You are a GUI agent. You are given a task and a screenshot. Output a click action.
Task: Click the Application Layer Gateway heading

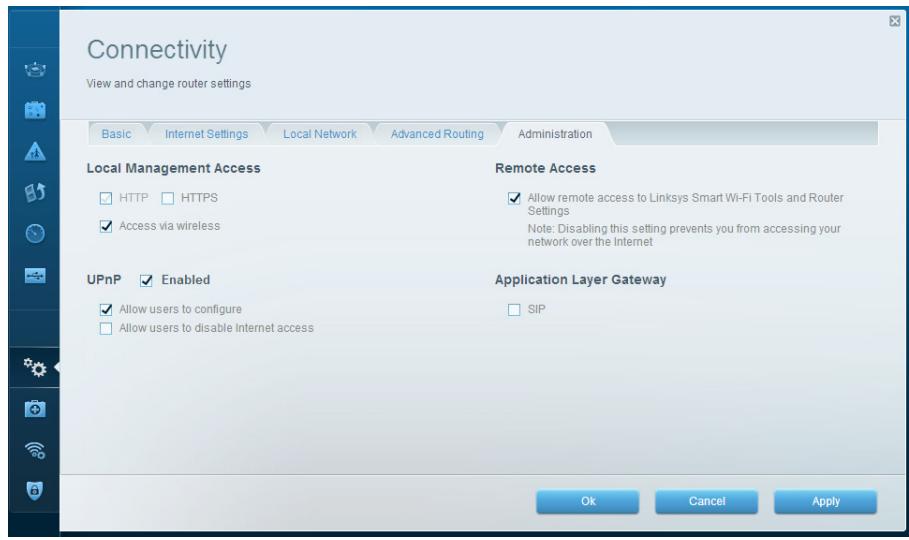coord(580,280)
